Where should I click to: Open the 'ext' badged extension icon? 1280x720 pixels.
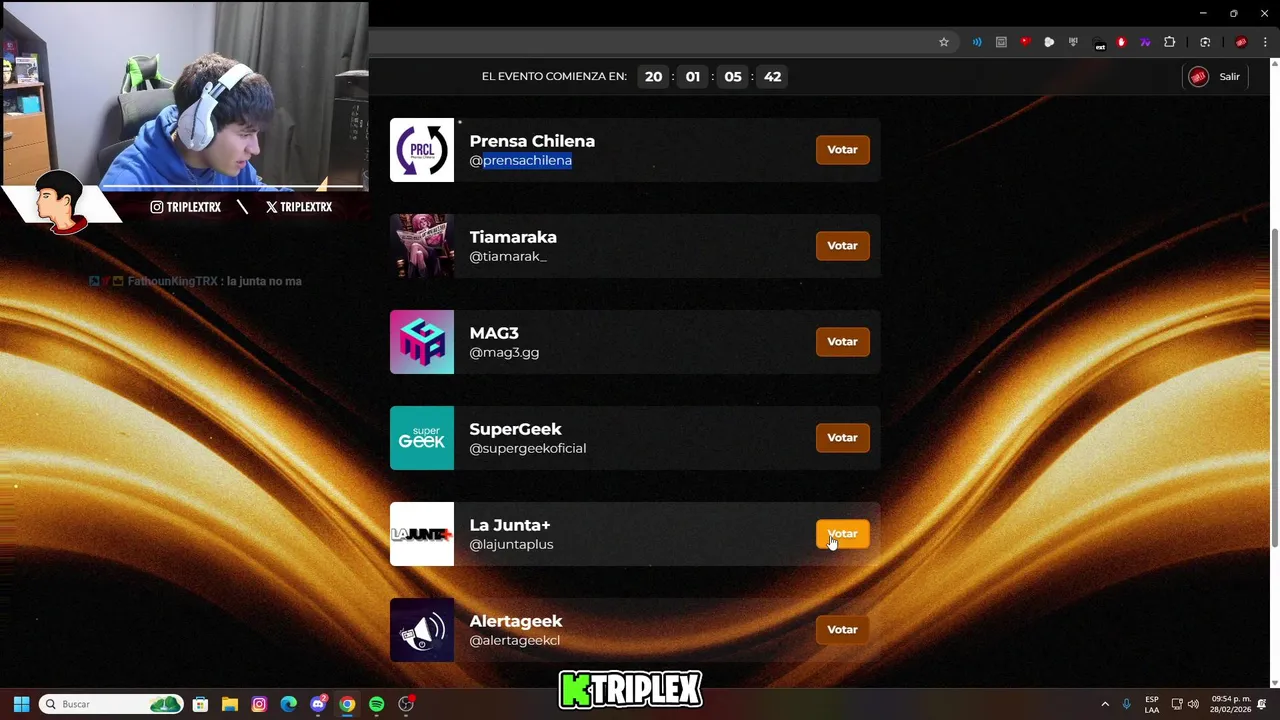pyautogui.click(x=1099, y=43)
